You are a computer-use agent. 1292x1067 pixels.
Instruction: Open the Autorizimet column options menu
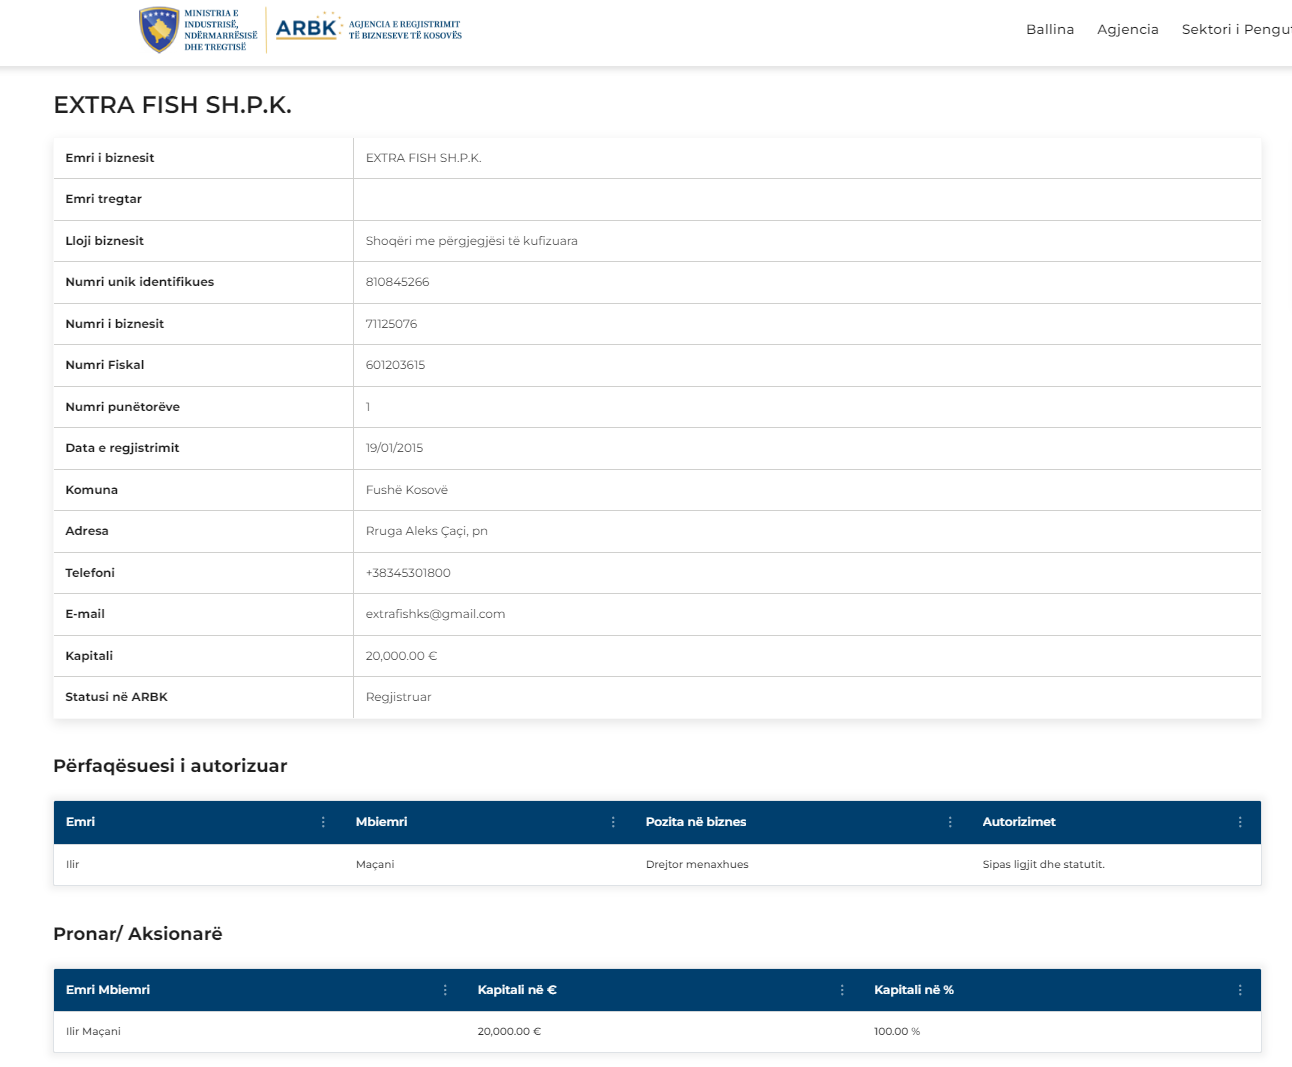pos(1240,822)
